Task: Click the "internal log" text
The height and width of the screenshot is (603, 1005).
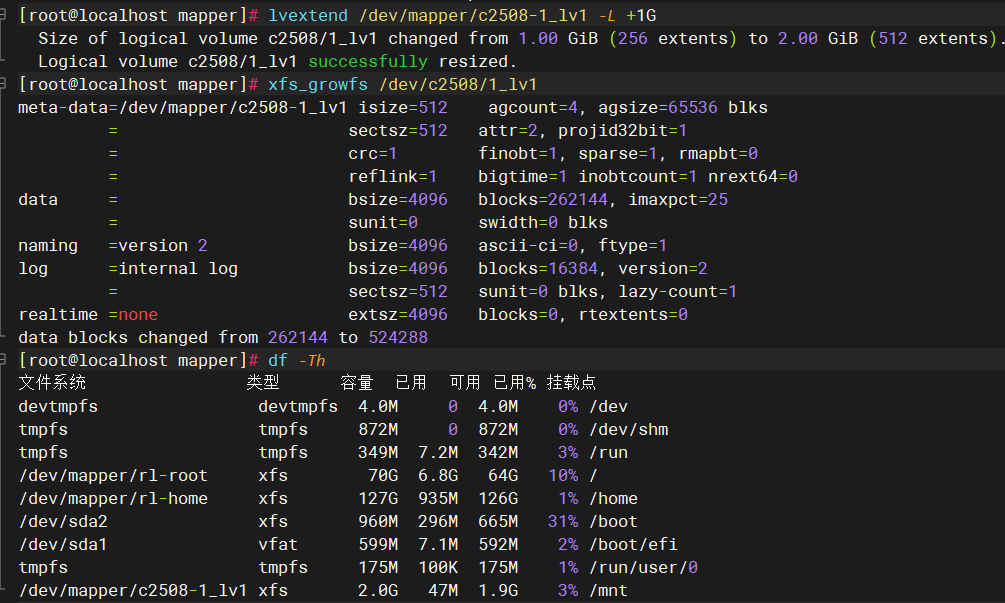Action: coord(178,269)
